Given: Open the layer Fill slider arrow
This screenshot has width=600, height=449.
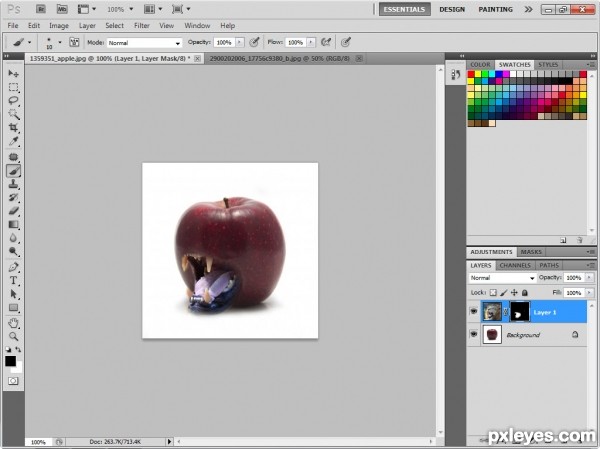Looking at the screenshot, I should pos(590,293).
